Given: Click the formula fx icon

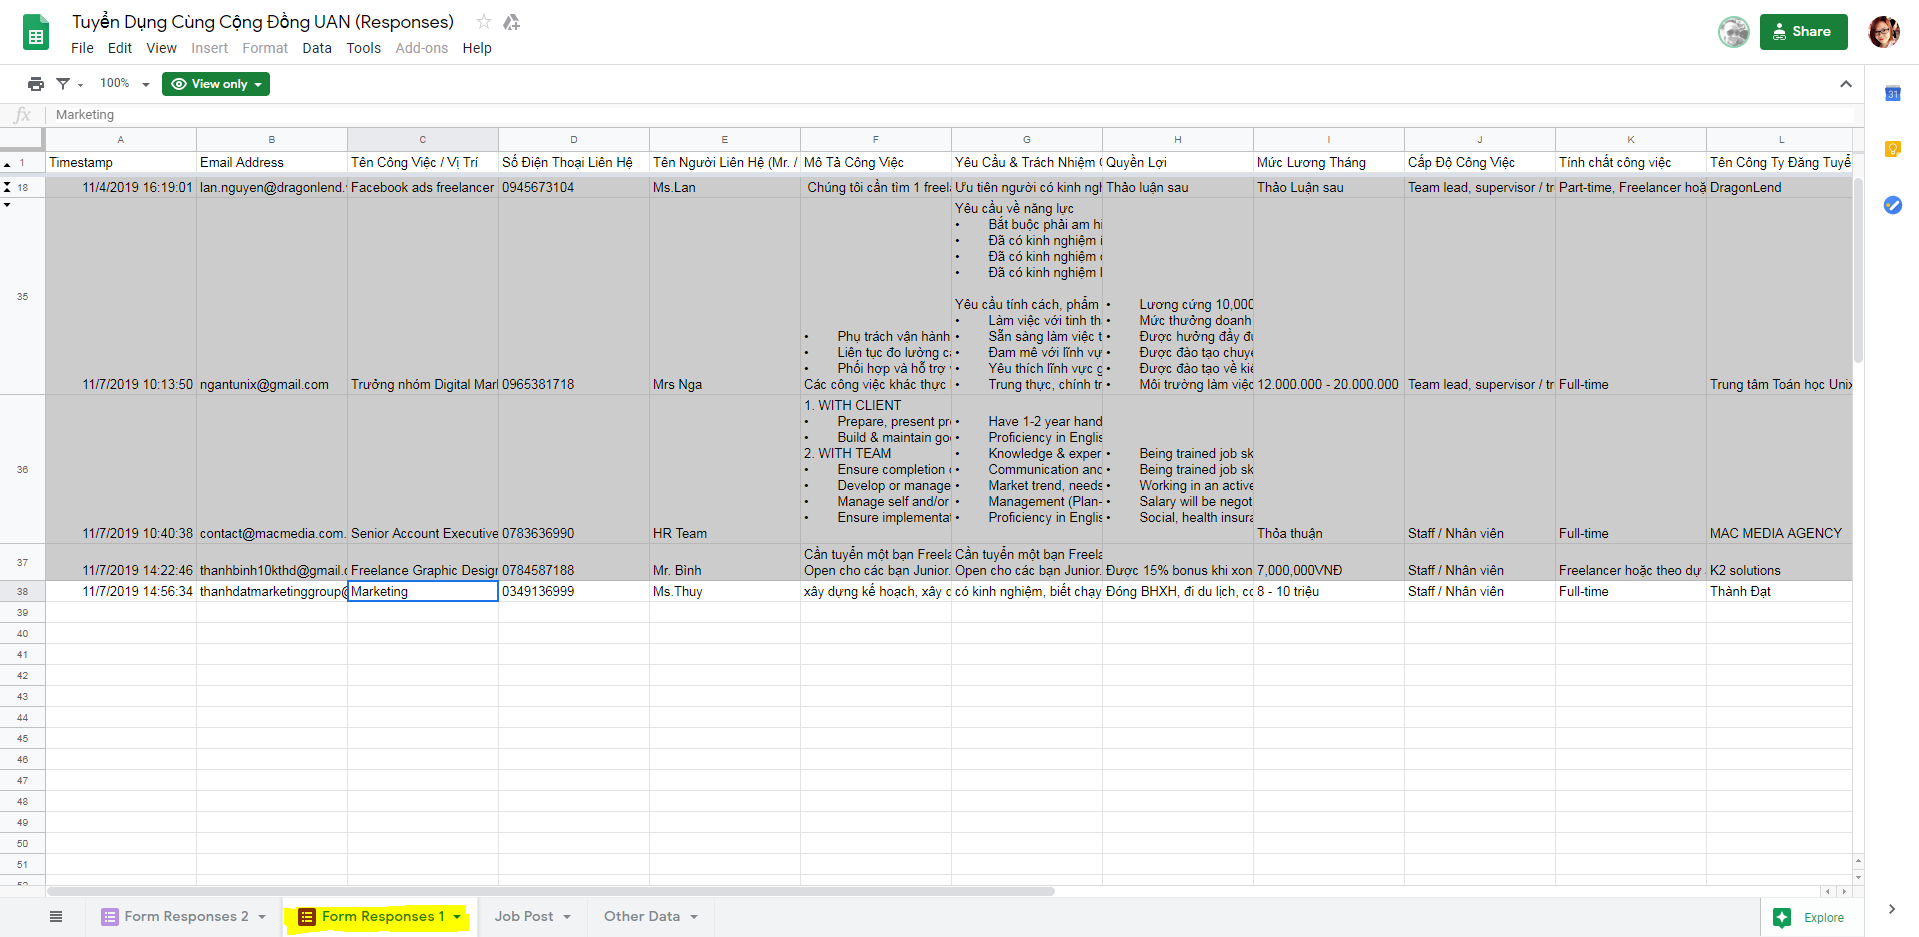Looking at the screenshot, I should click(23, 115).
